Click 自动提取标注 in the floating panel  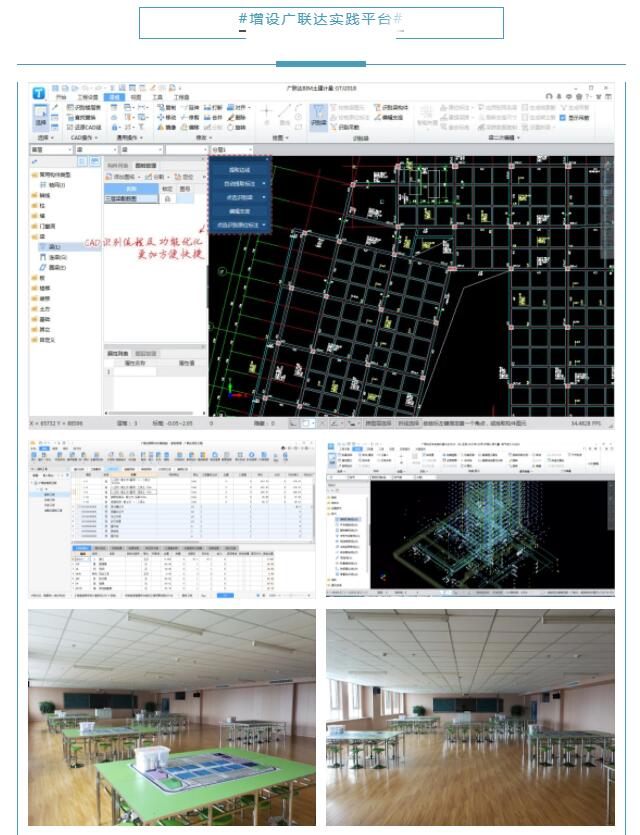pyautogui.click(x=240, y=184)
